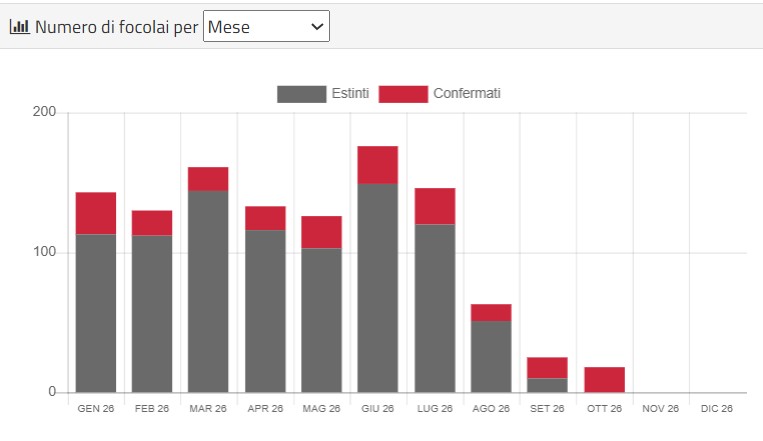
Task: Open the Mese dropdown selector
Action: pyautogui.click(x=266, y=26)
